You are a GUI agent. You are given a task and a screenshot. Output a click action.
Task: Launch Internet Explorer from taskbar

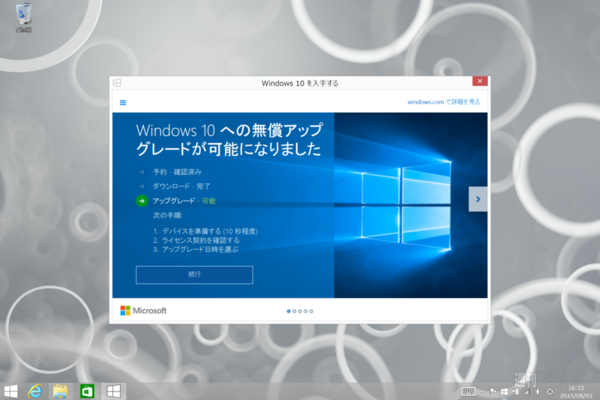pyautogui.click(x=35, y=391)
